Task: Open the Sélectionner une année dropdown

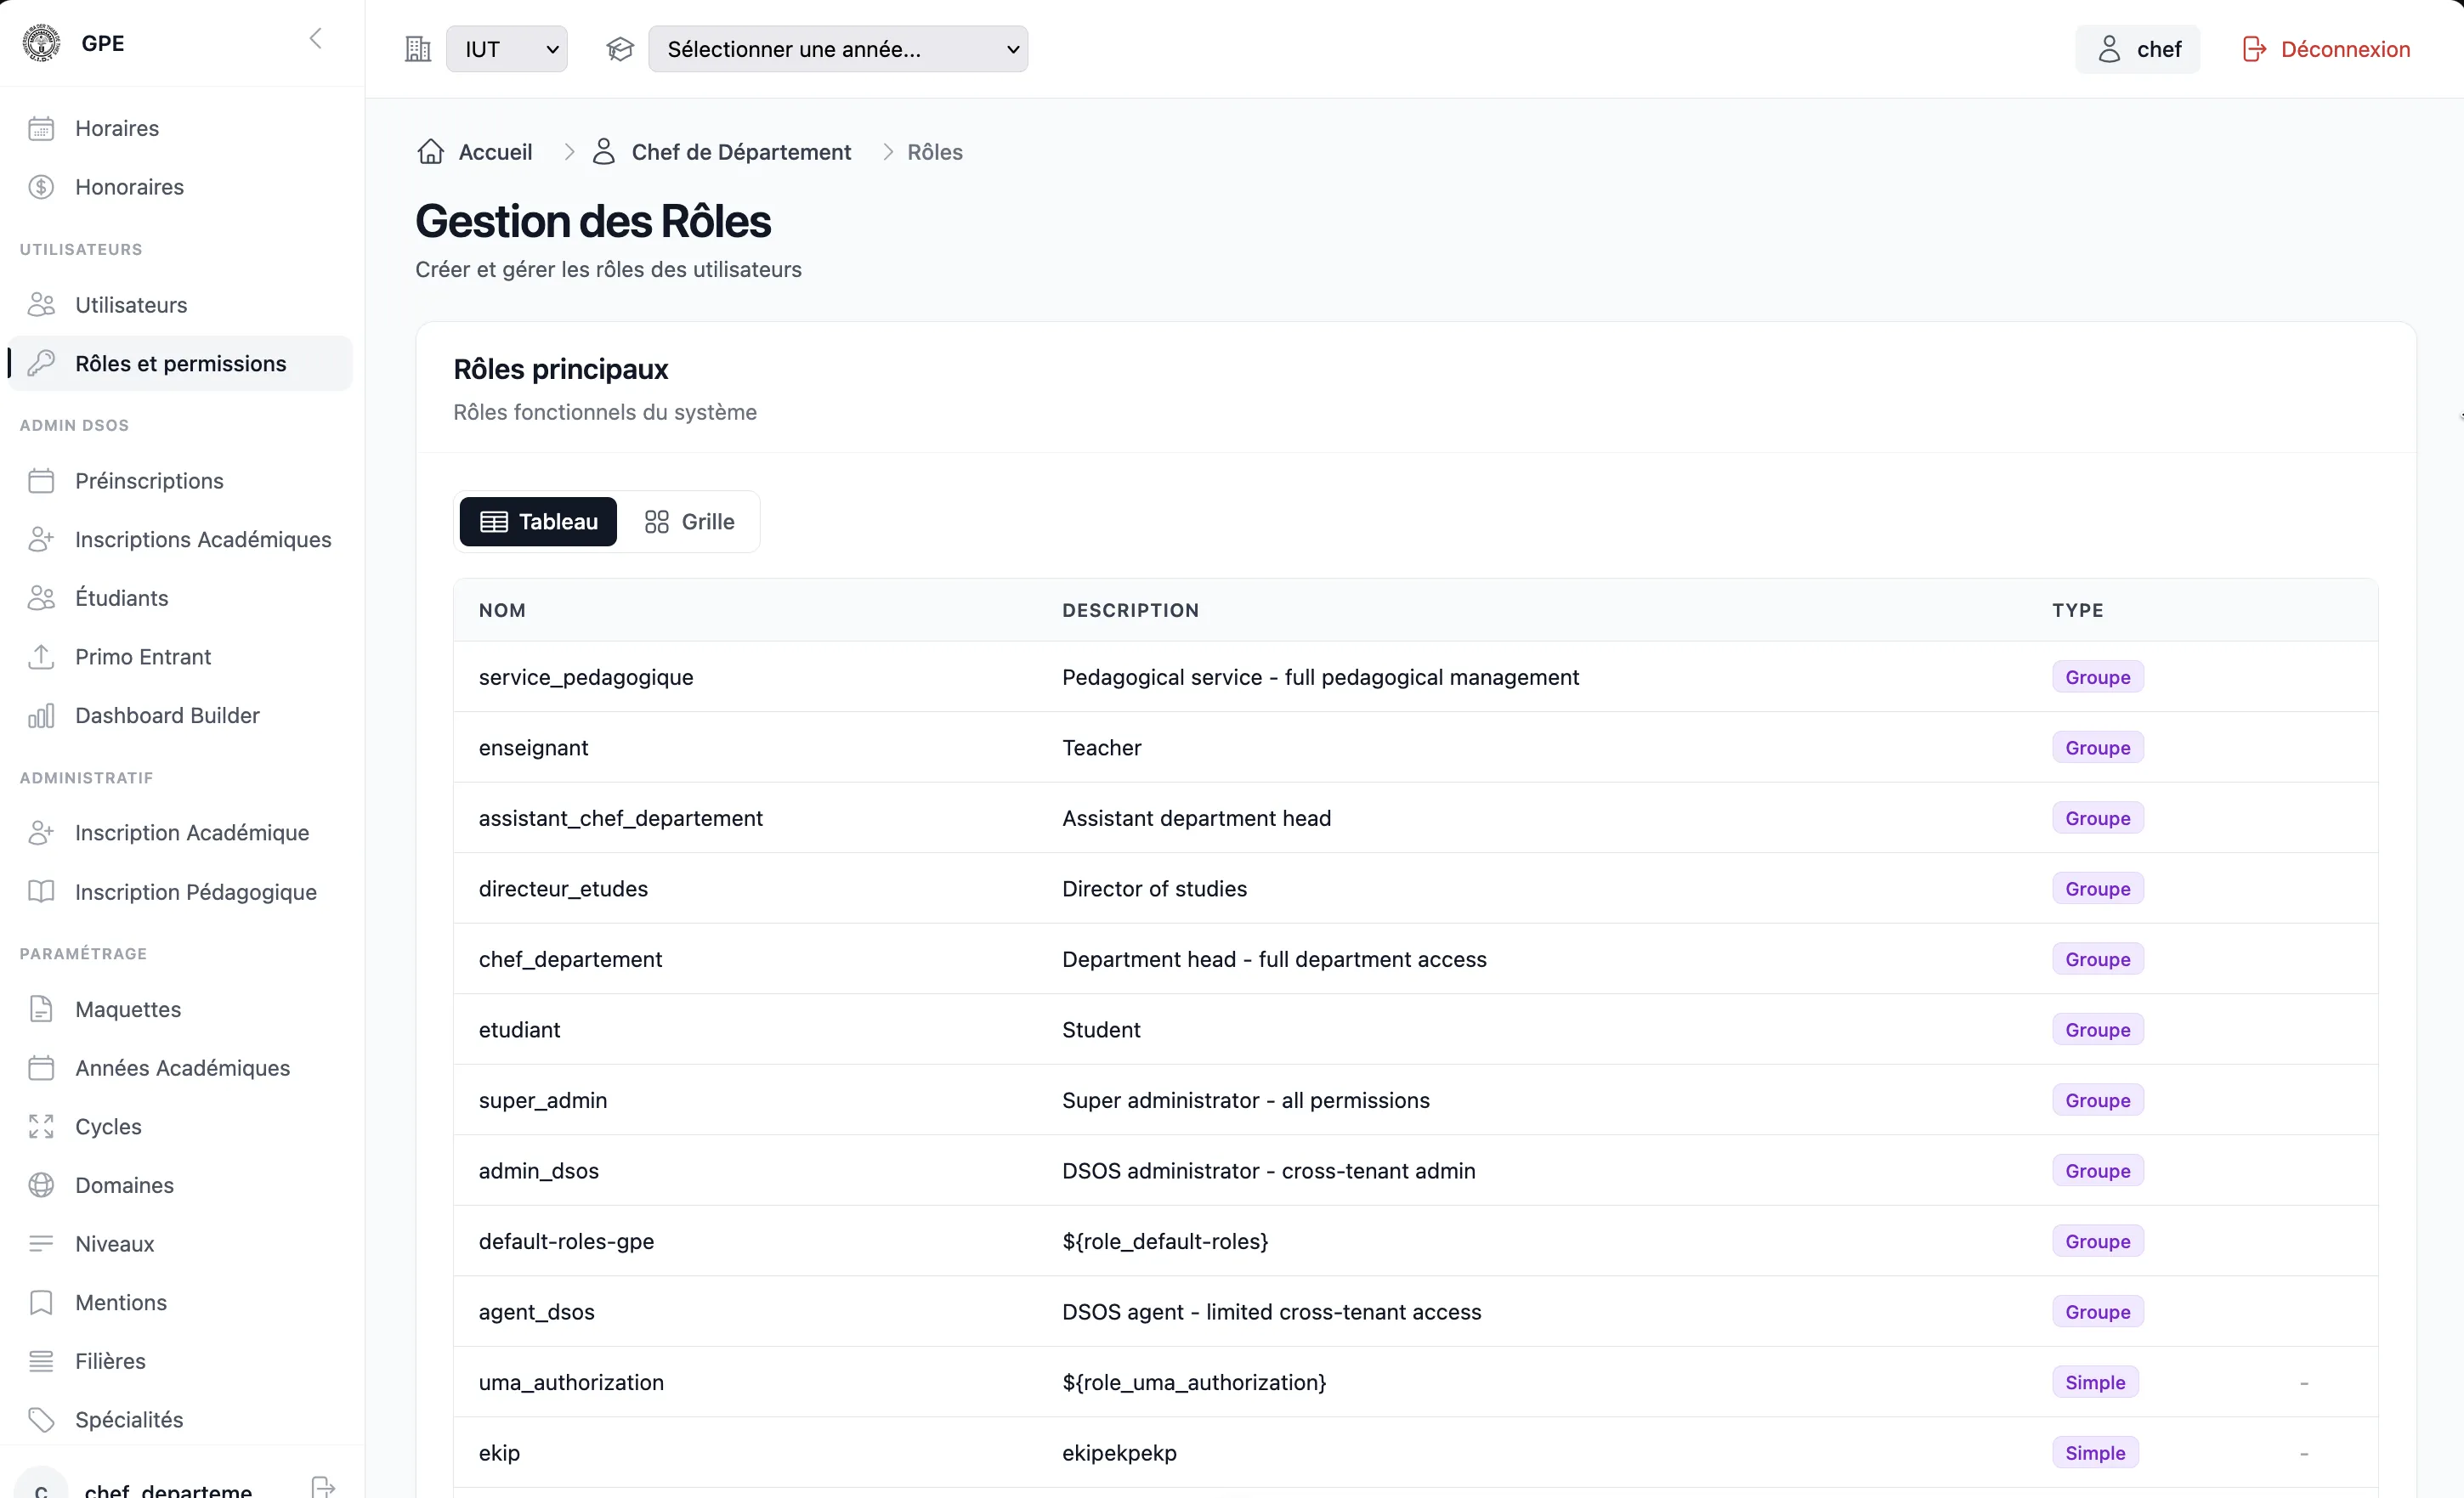Action: coord(838,49)
